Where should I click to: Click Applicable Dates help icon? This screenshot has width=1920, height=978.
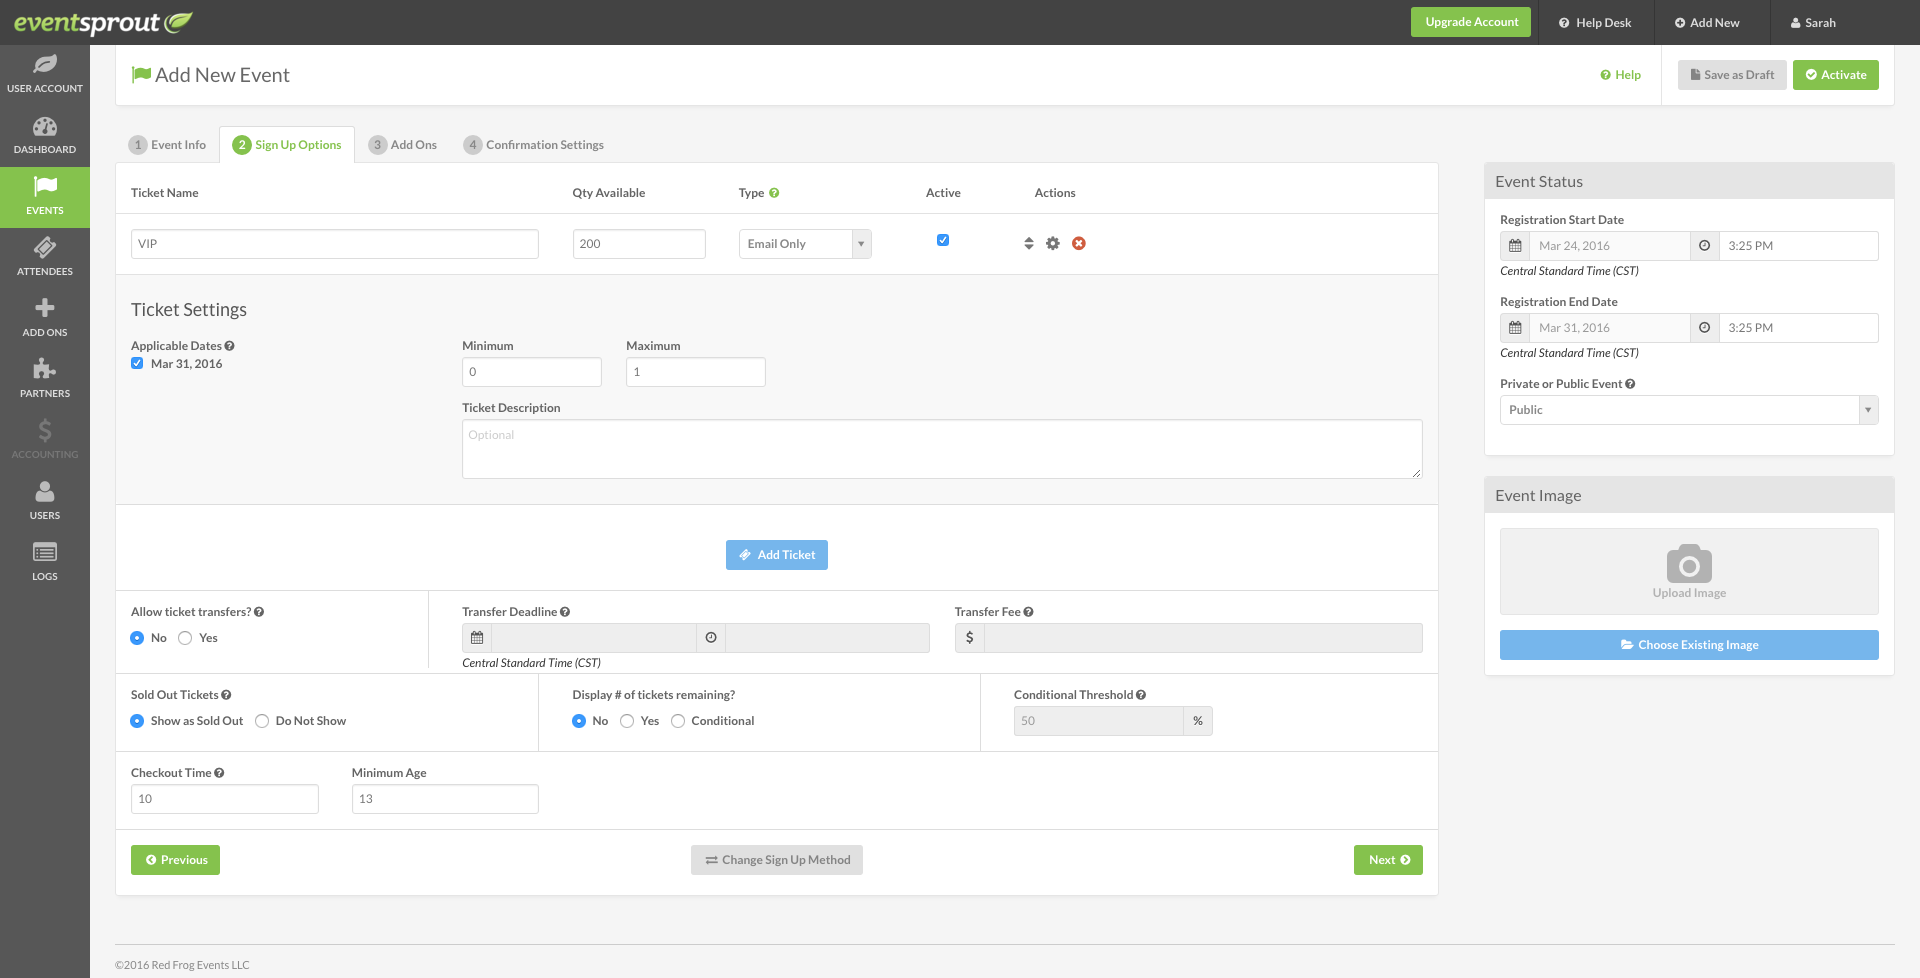pos(230,346)
